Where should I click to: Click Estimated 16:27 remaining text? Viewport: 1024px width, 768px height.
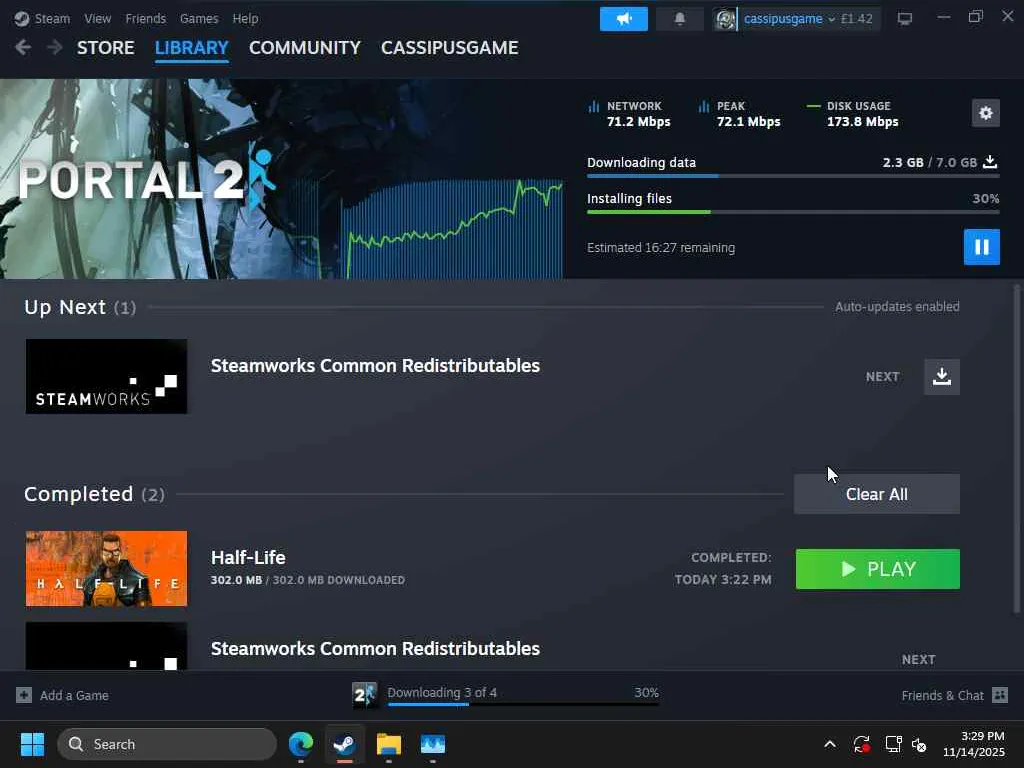[x=661, y=248]
